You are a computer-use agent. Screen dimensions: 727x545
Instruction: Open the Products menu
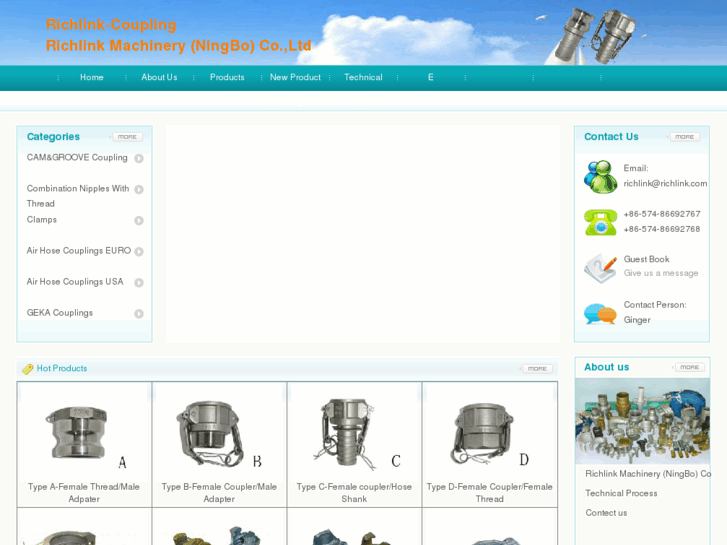(x=227, y=77)
